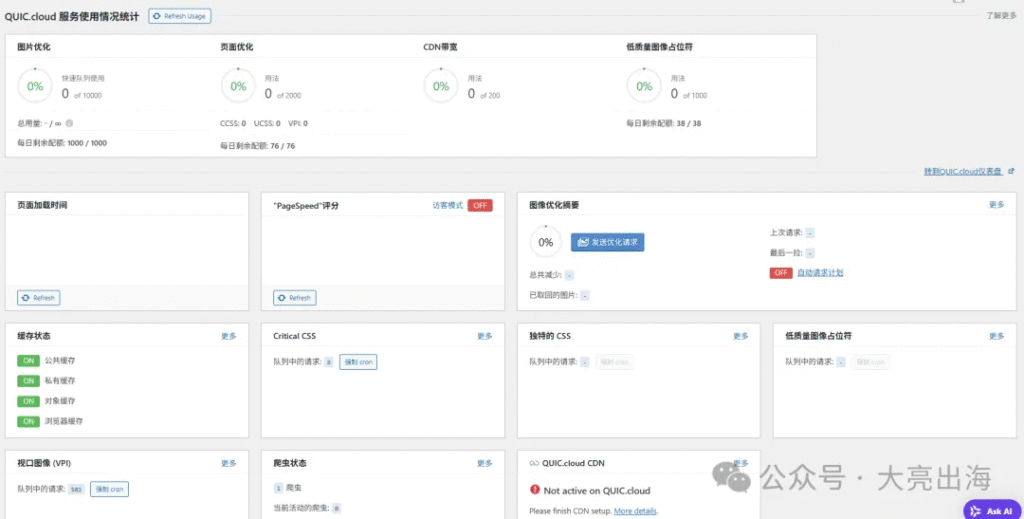The width and height of the screenshot is (1024, 519).
Task: Open 更多 in 图像优化摘要 card
Action: coord(996,205)
